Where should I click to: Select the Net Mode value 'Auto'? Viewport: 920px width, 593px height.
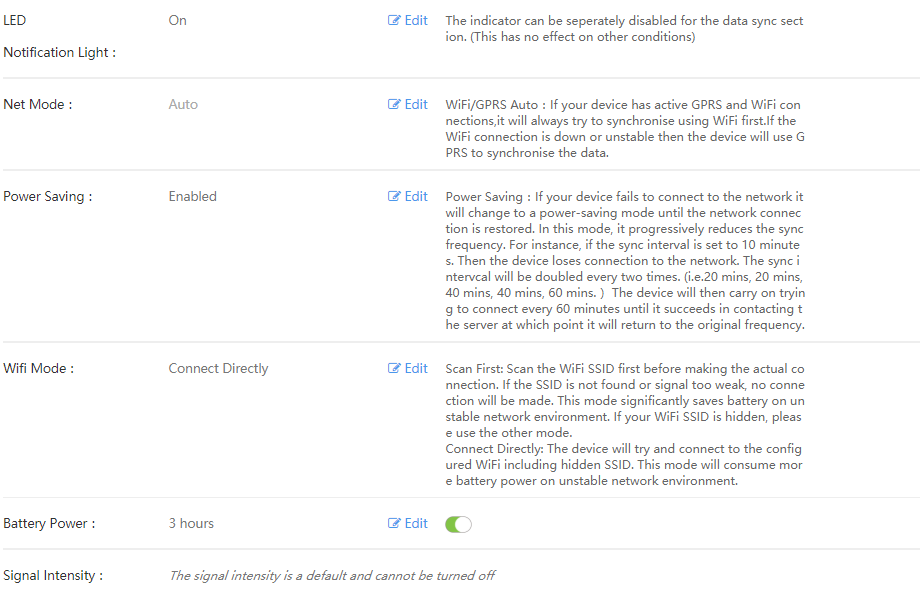[x=183, y=104]
